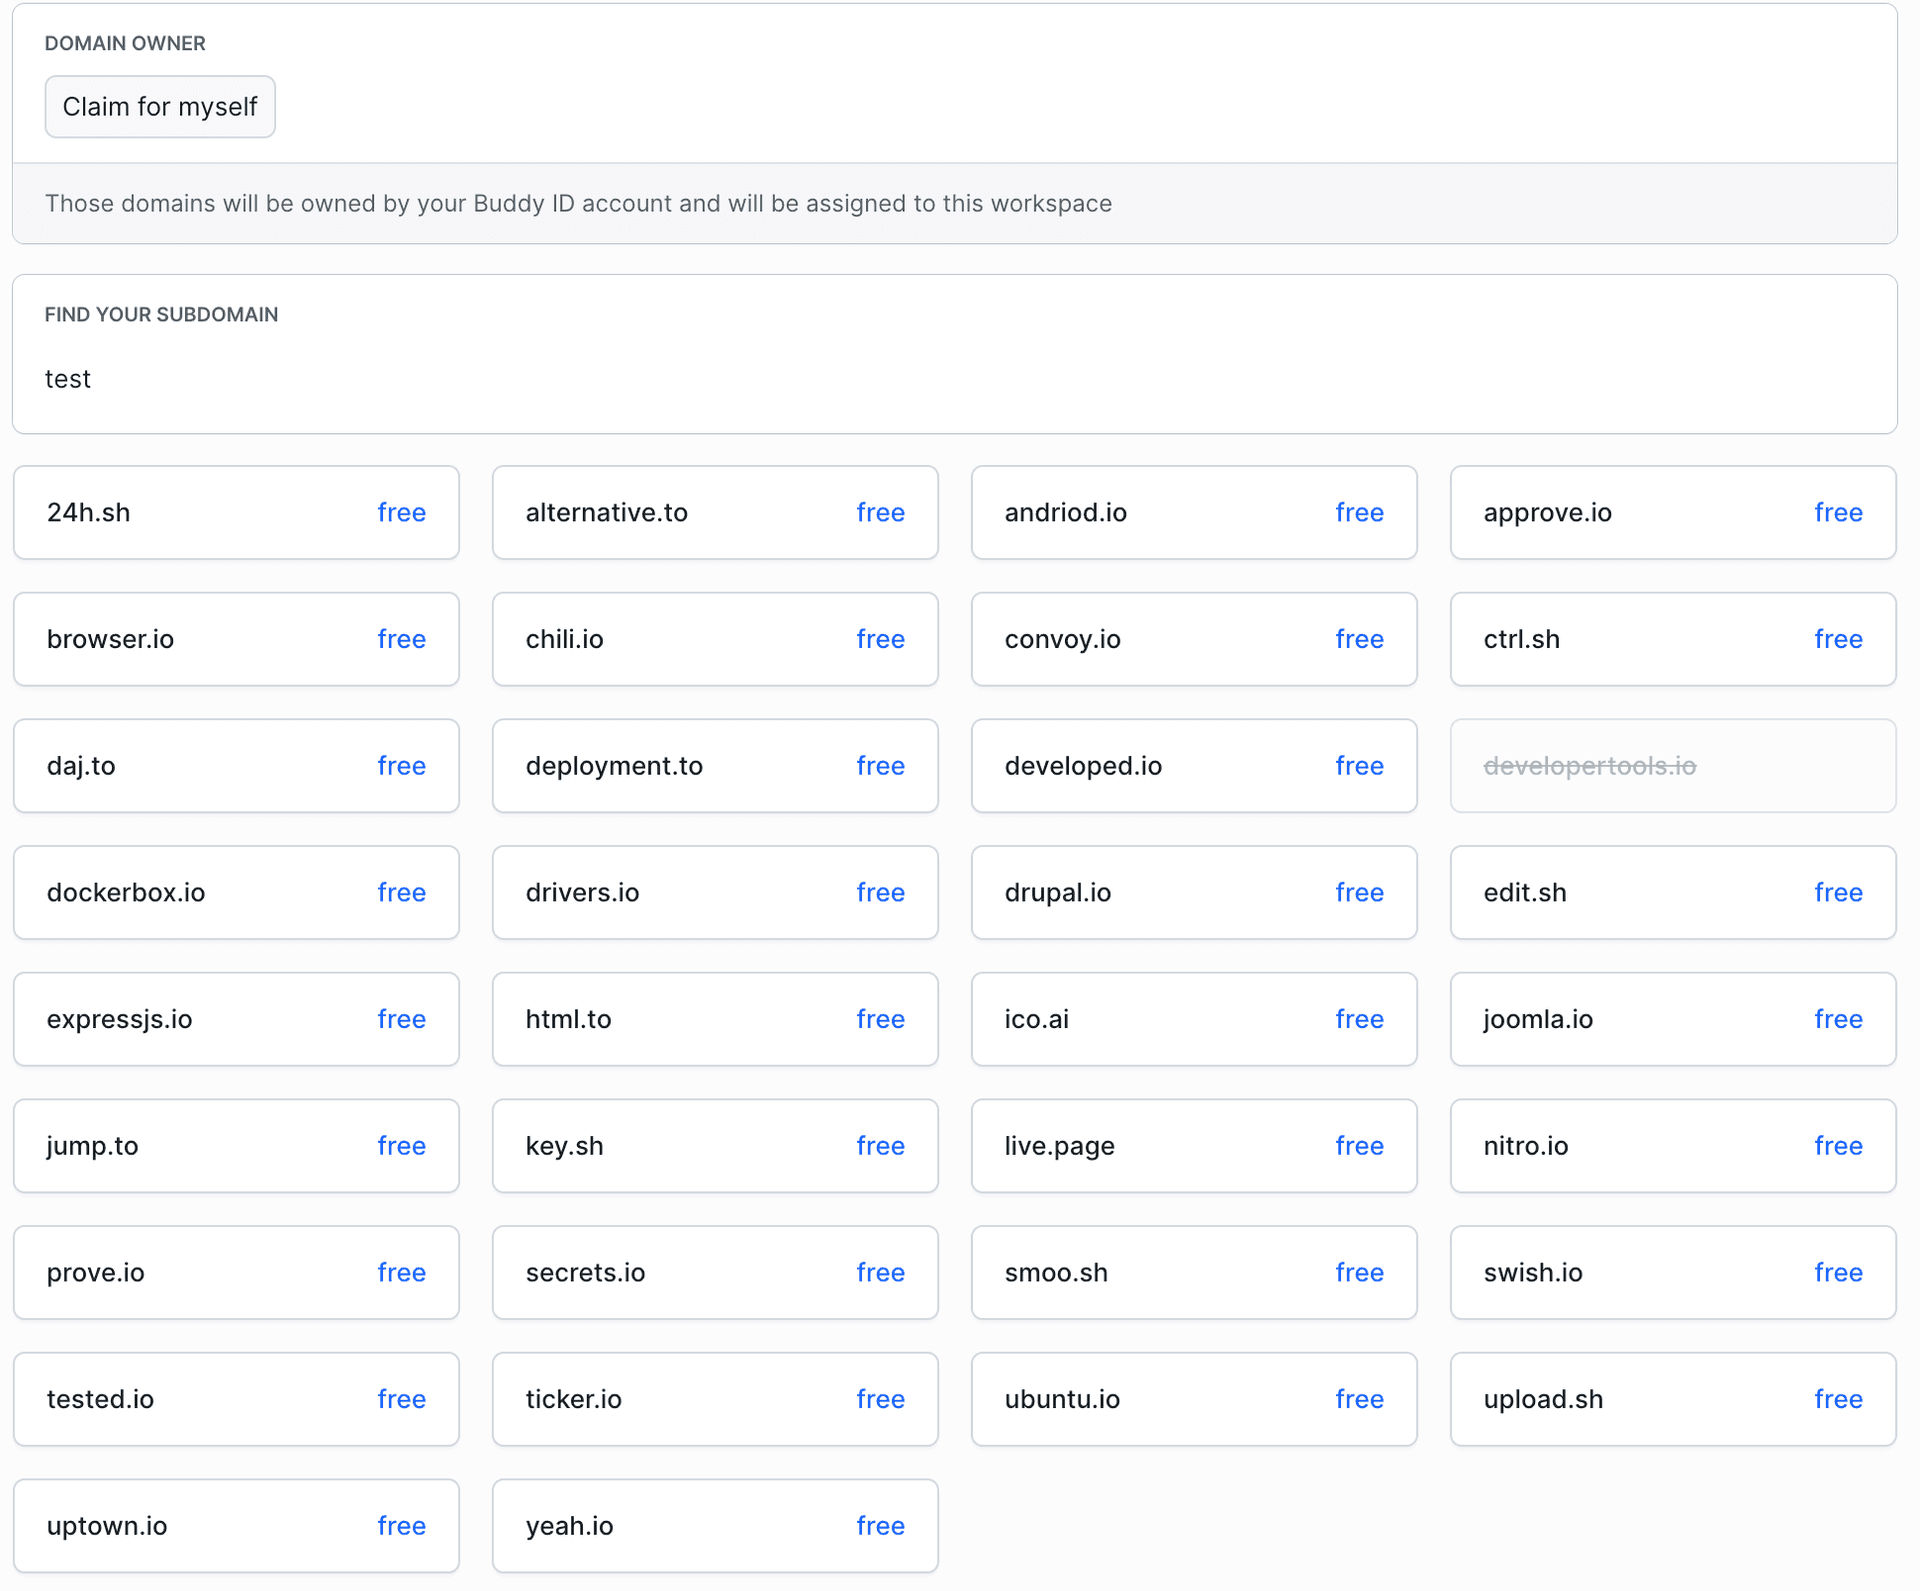The width and height of the screenshot is (1920, 1591).
Task: Focus the subdomain search field containing 'test'
Action: pos(955,379)
